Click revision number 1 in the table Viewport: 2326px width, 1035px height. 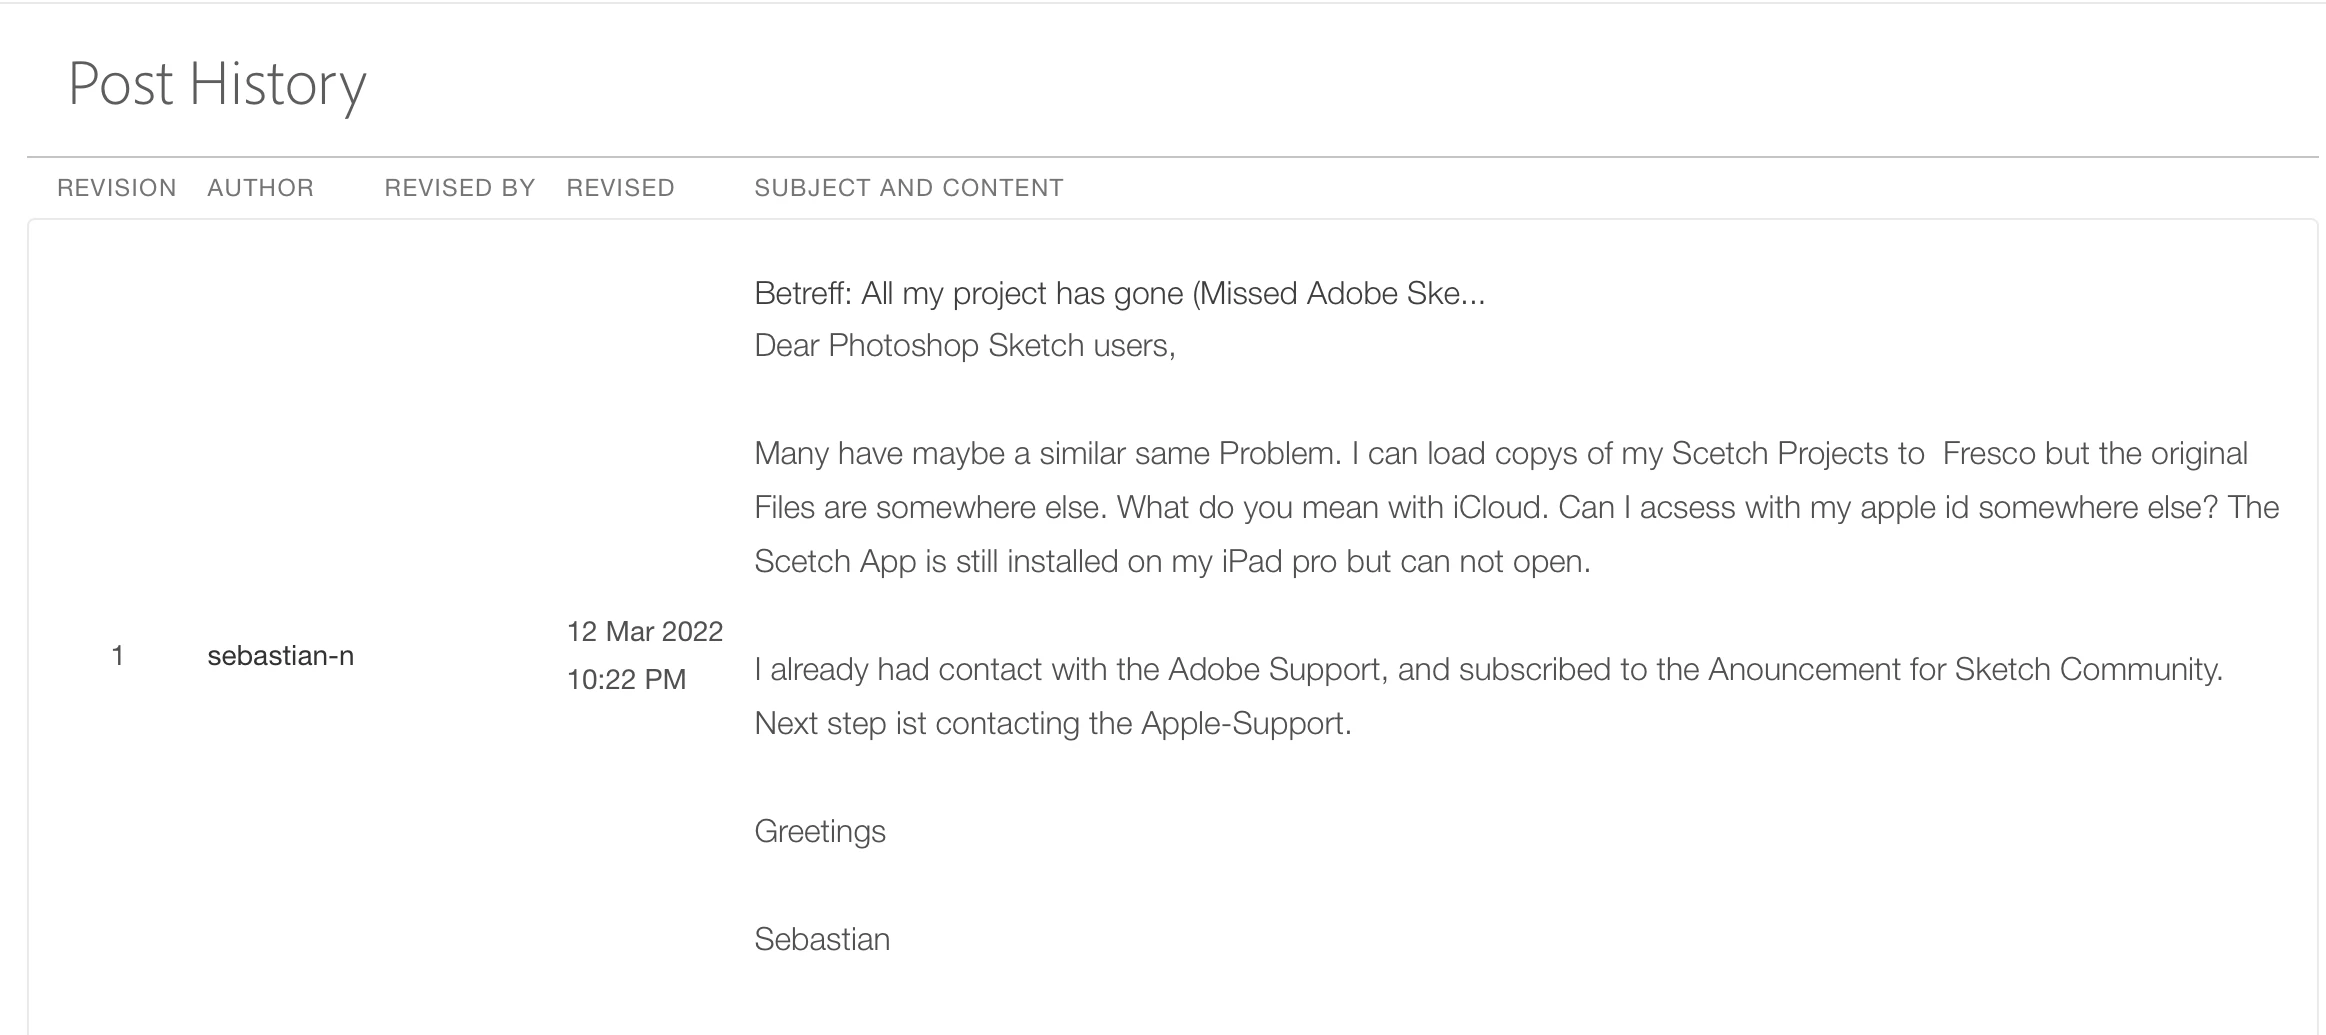coord(118,656)
